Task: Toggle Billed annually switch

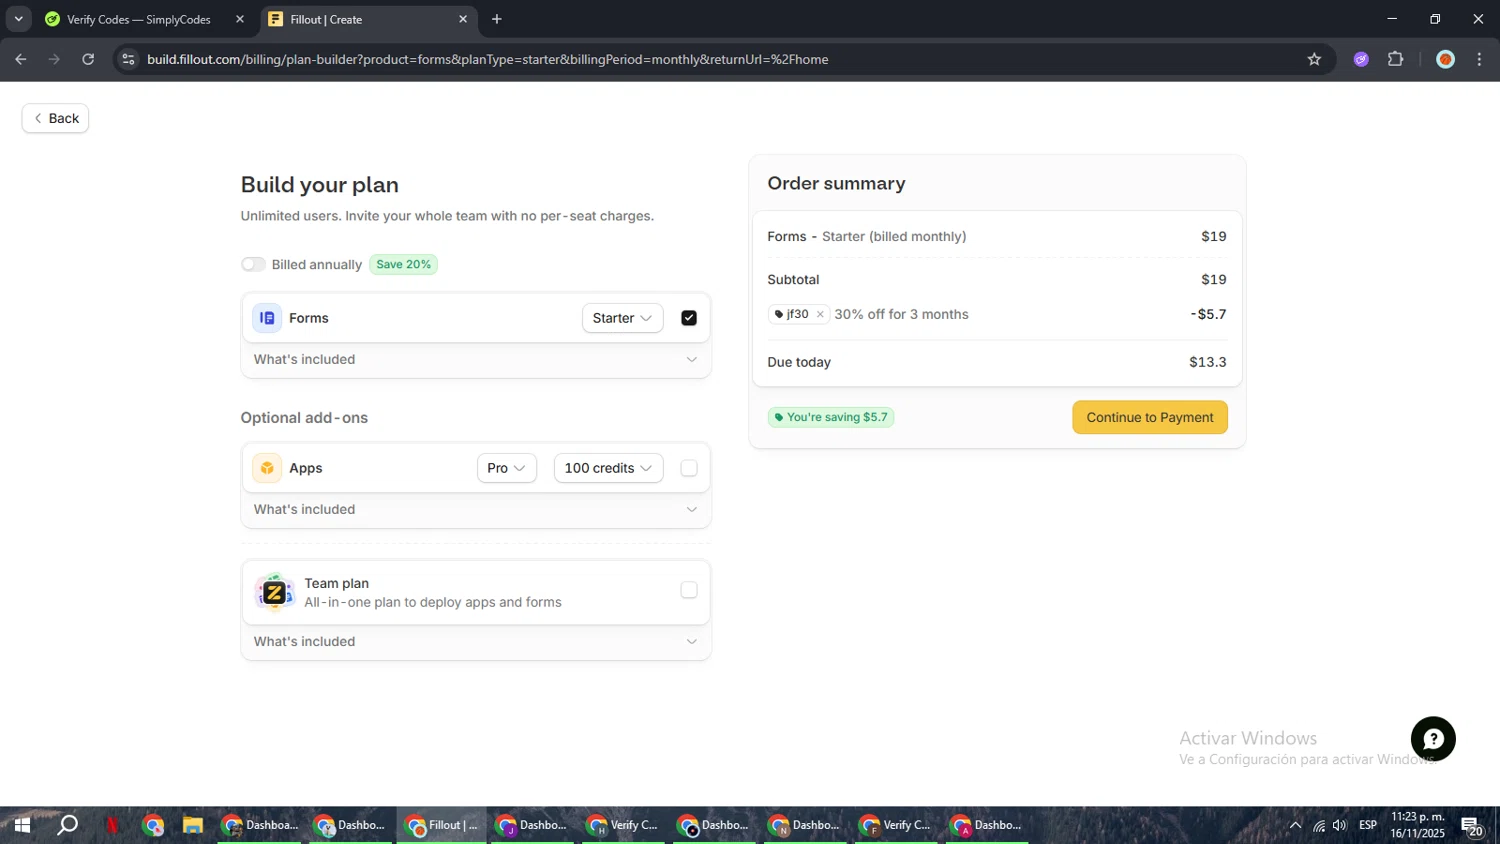Action: [x=253, y=264]
